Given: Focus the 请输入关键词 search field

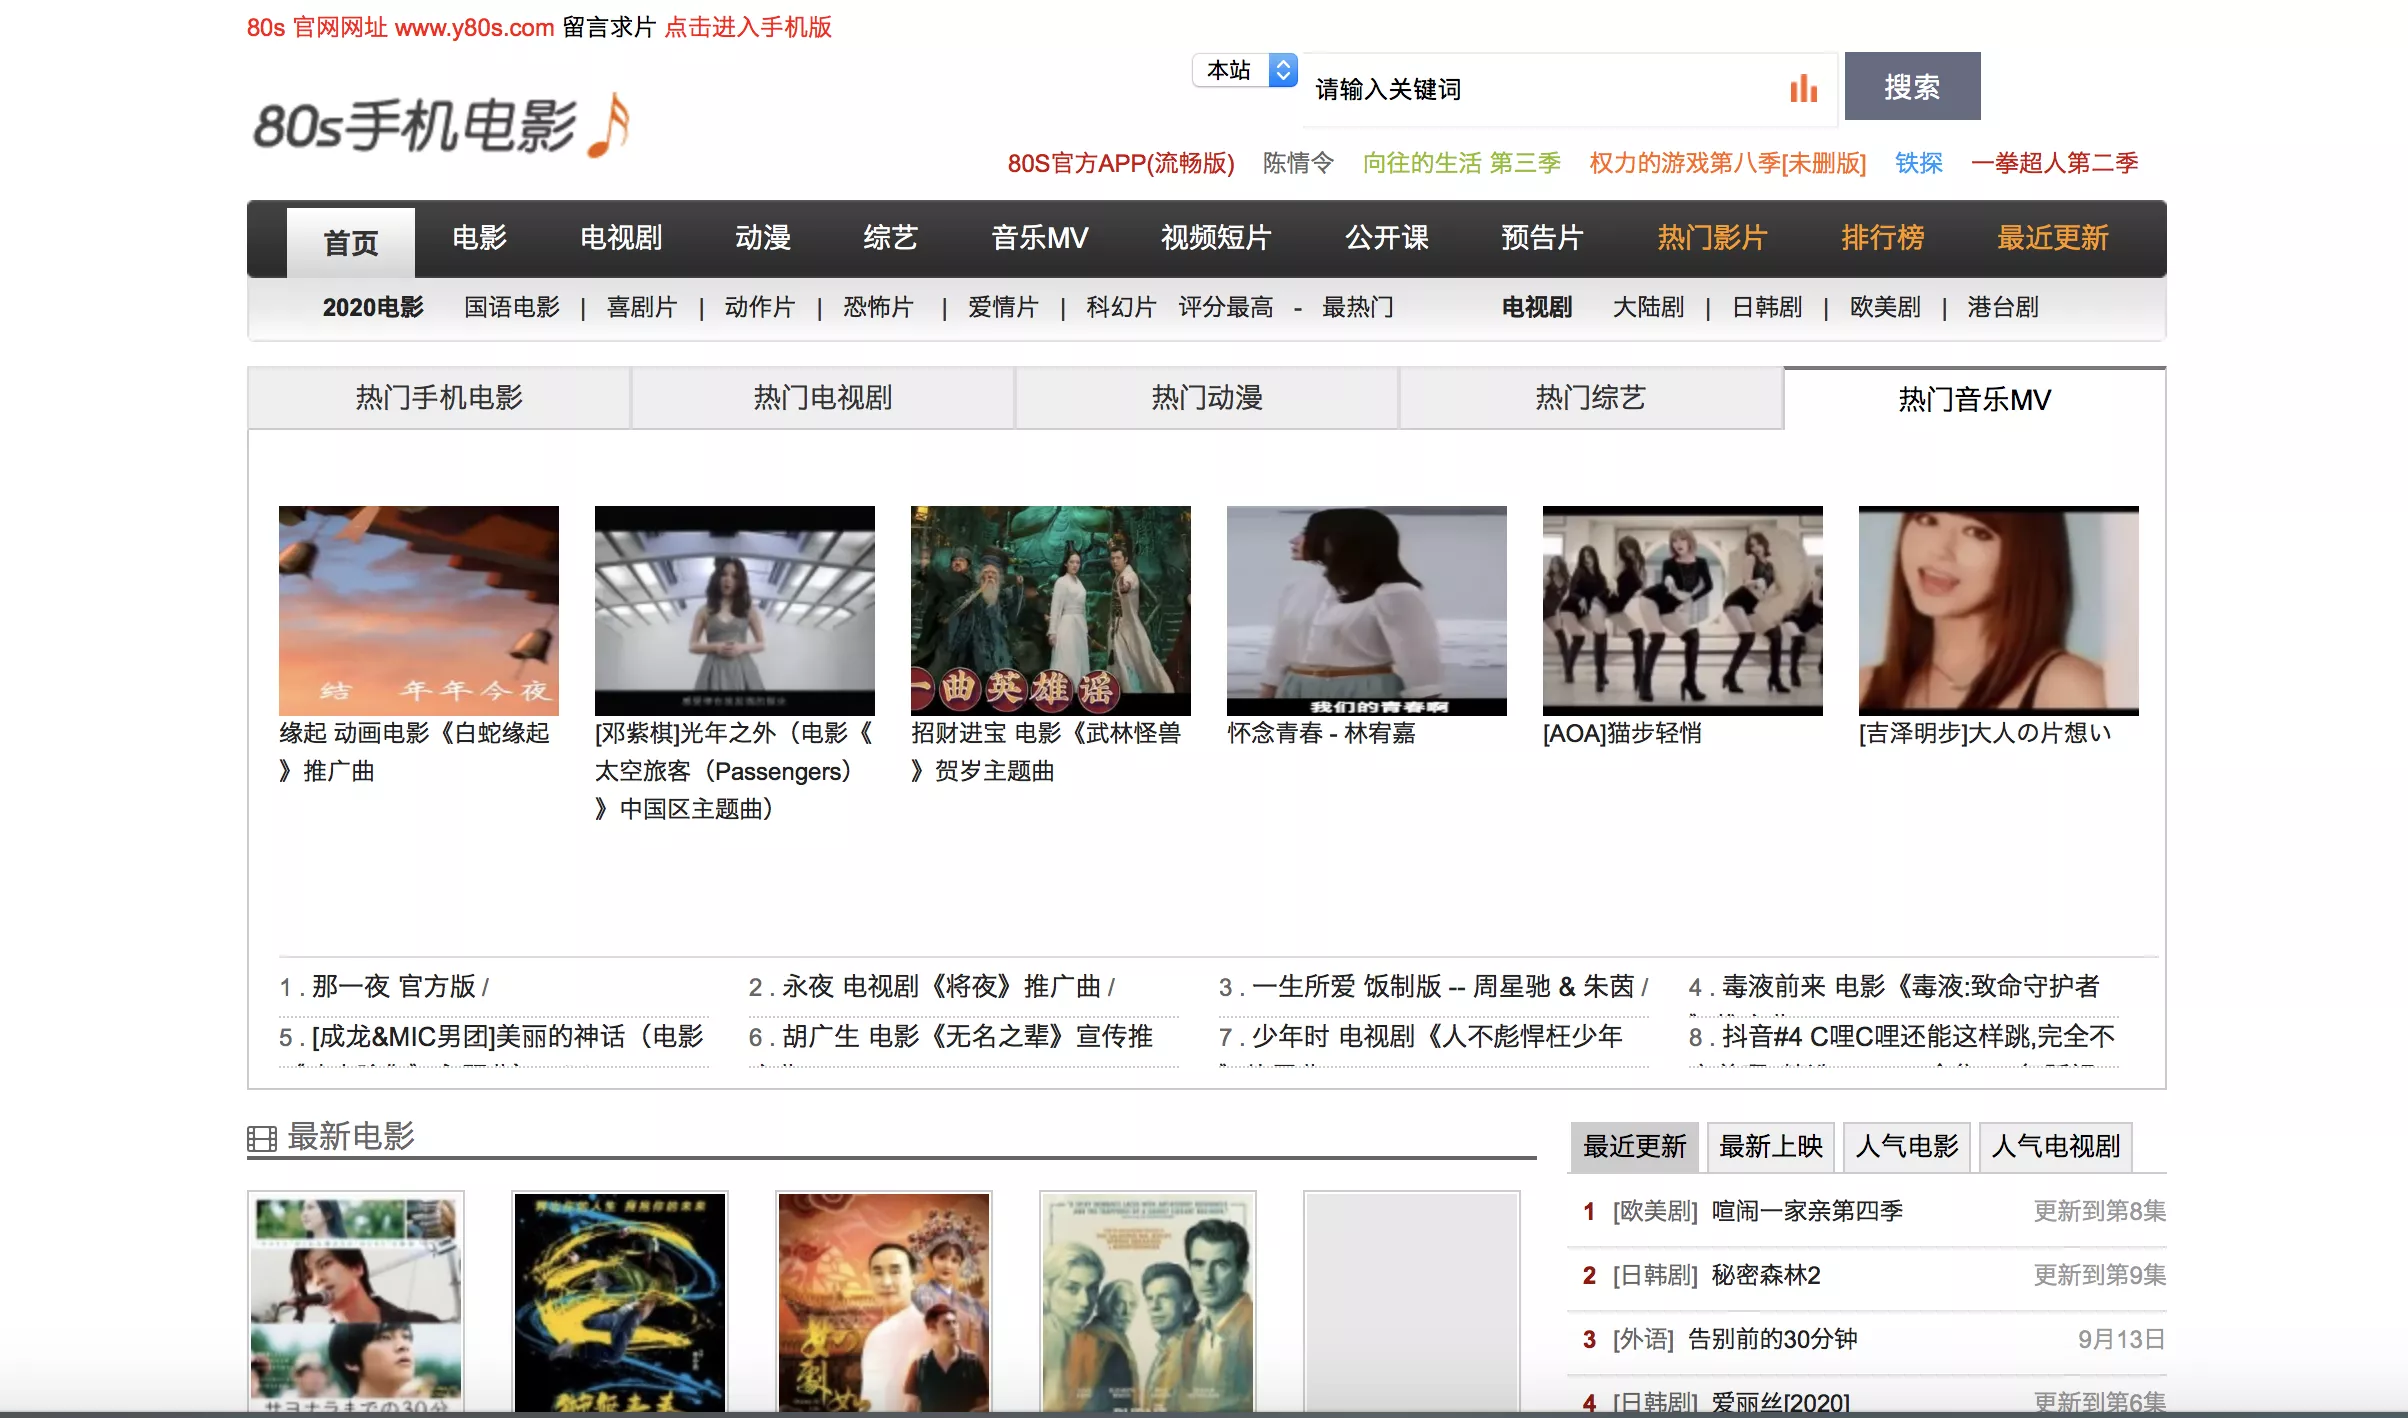Looking at the screenshot, I should click(x=1545, y=89).
